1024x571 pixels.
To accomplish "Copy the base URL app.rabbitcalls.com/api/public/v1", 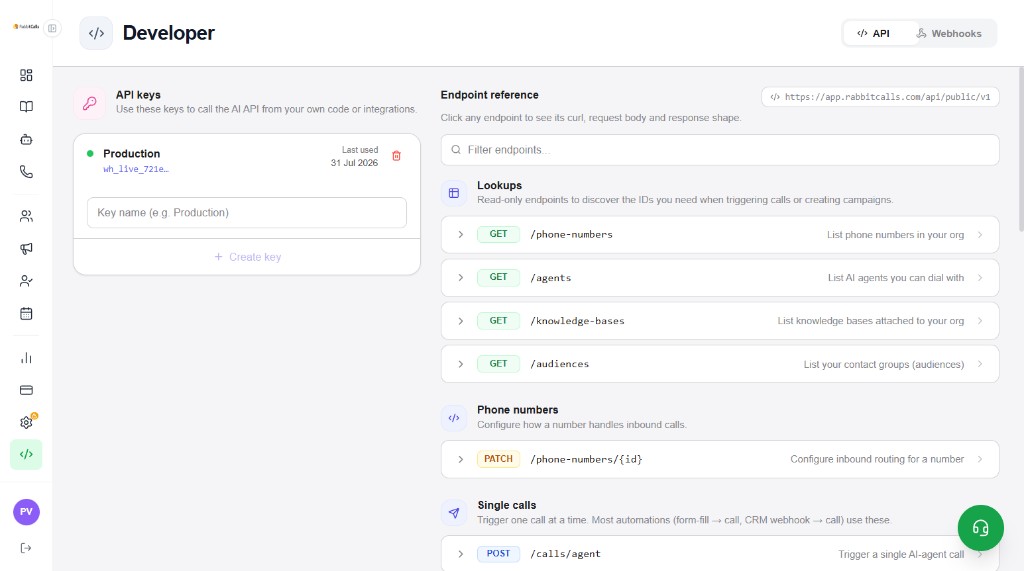I will coord(880,97).
